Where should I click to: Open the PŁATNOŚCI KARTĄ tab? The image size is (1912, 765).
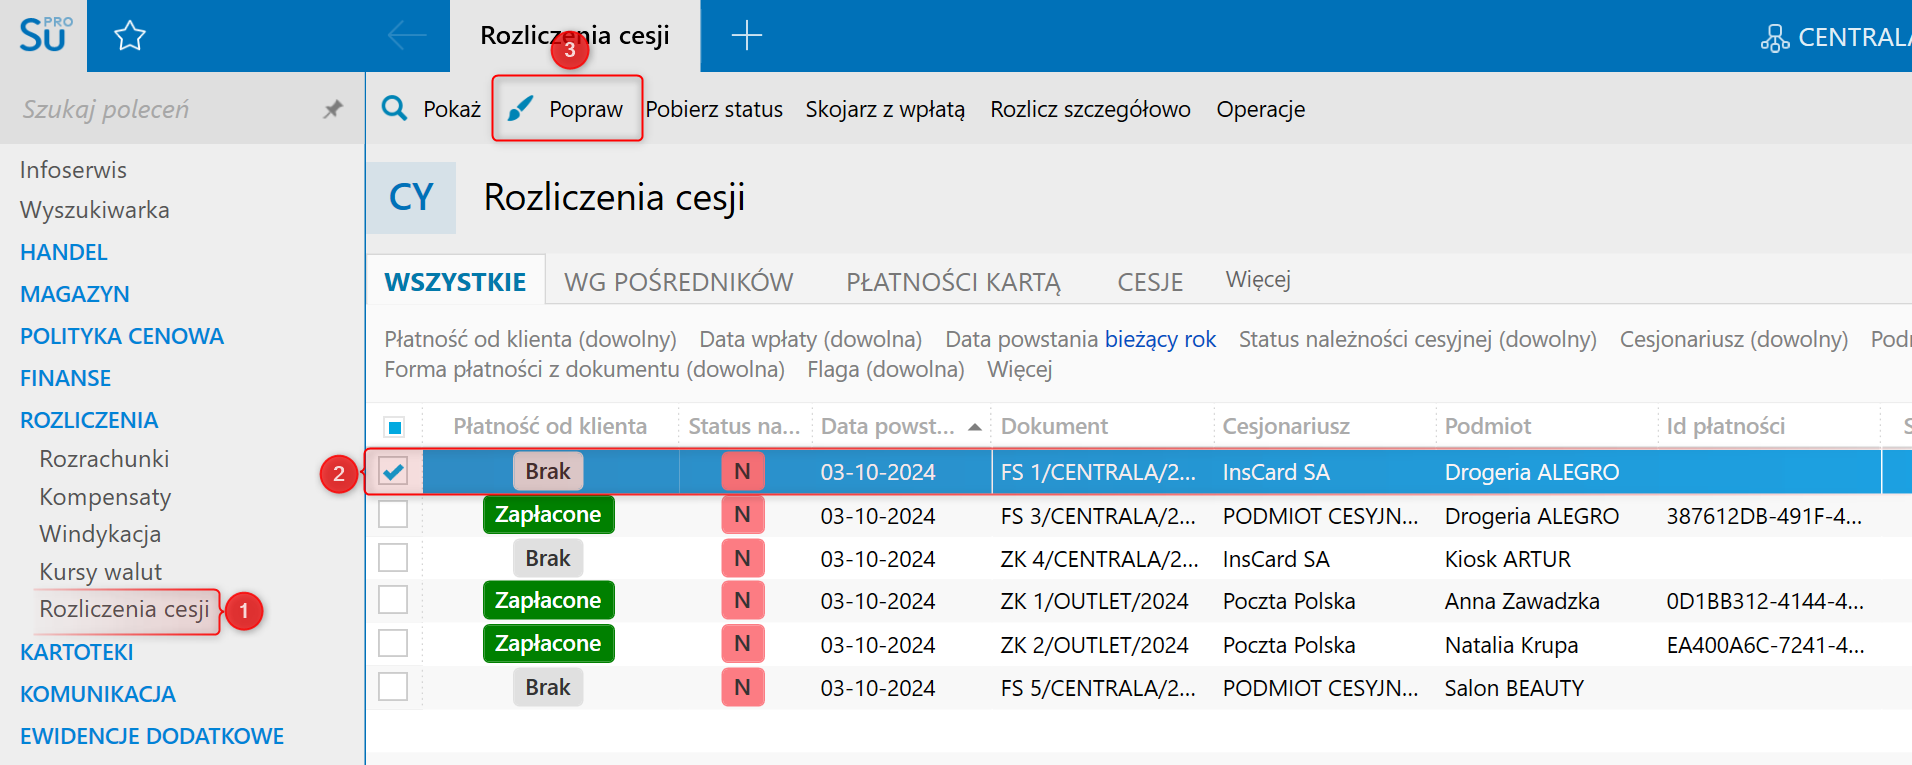pos(953,282)
